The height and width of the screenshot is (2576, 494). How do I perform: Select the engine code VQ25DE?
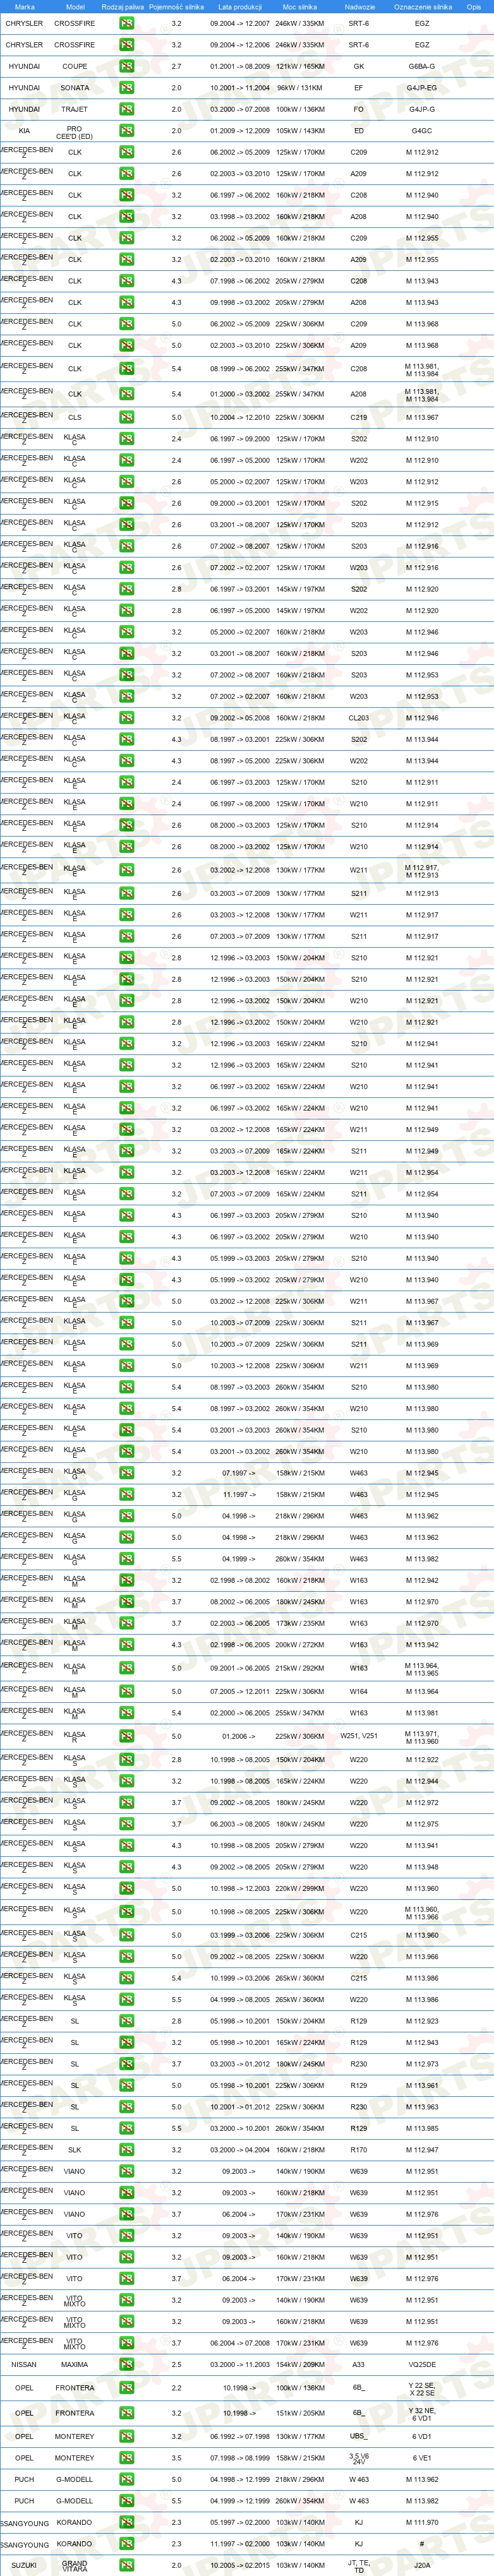point(422,2364)
